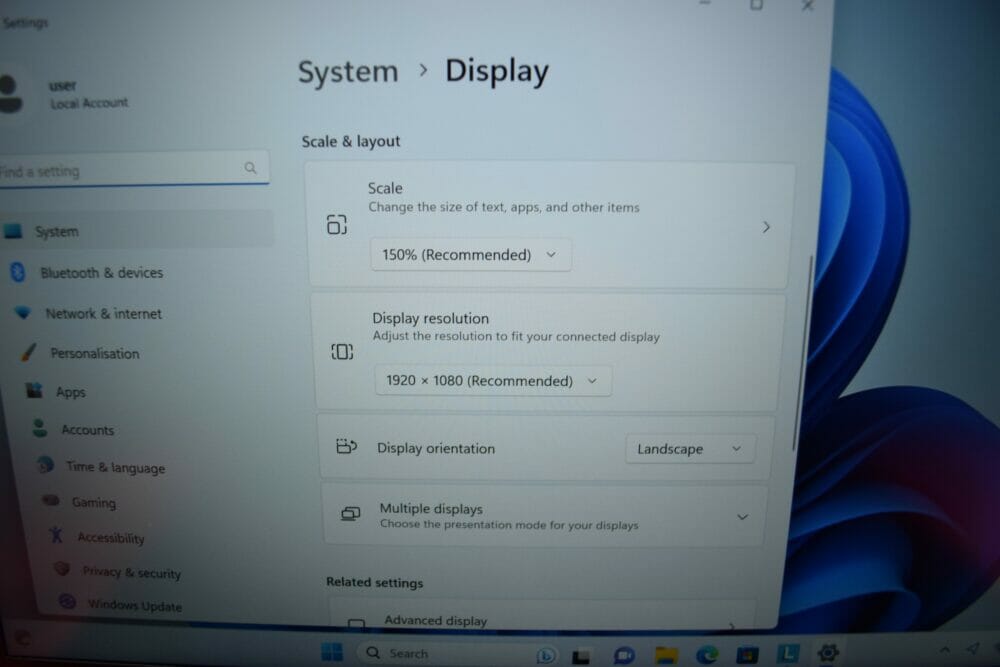The width and height of the screenshot is (1000, 667).
Task: Click the Display orientation icon
Action: [x=346, y=446]
